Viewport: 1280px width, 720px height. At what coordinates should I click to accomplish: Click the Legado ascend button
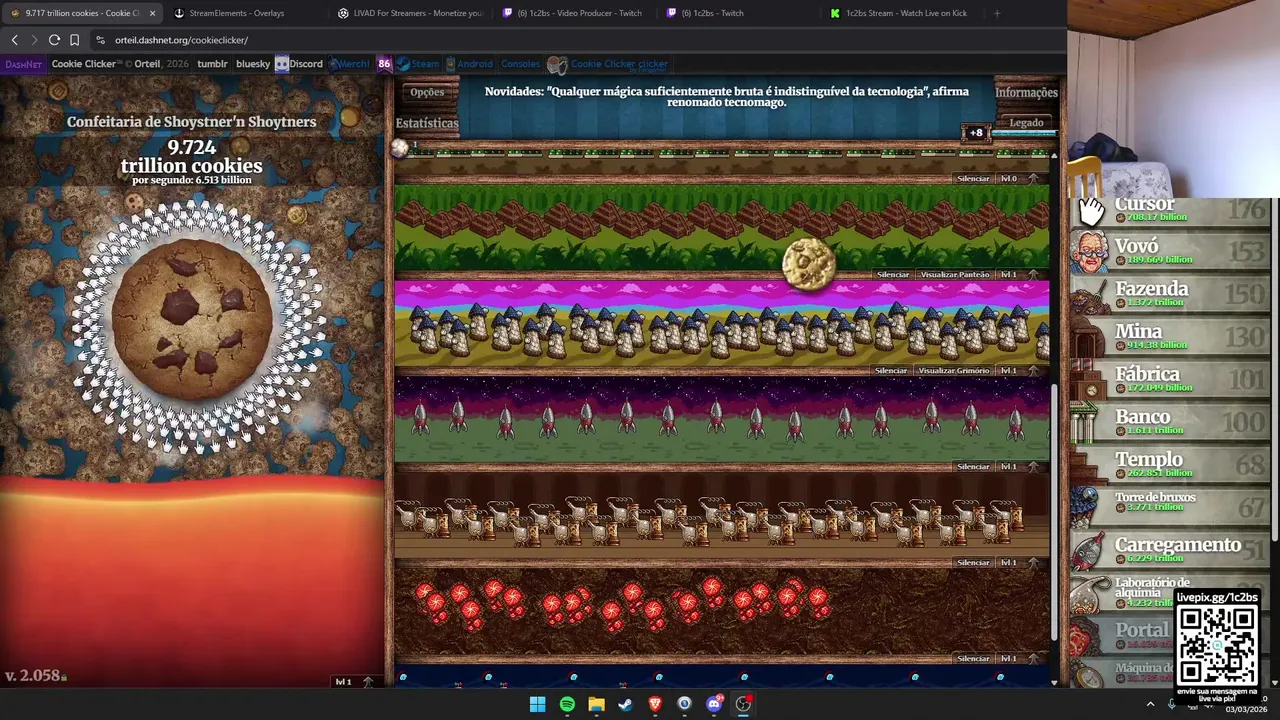pos(1026,123)
